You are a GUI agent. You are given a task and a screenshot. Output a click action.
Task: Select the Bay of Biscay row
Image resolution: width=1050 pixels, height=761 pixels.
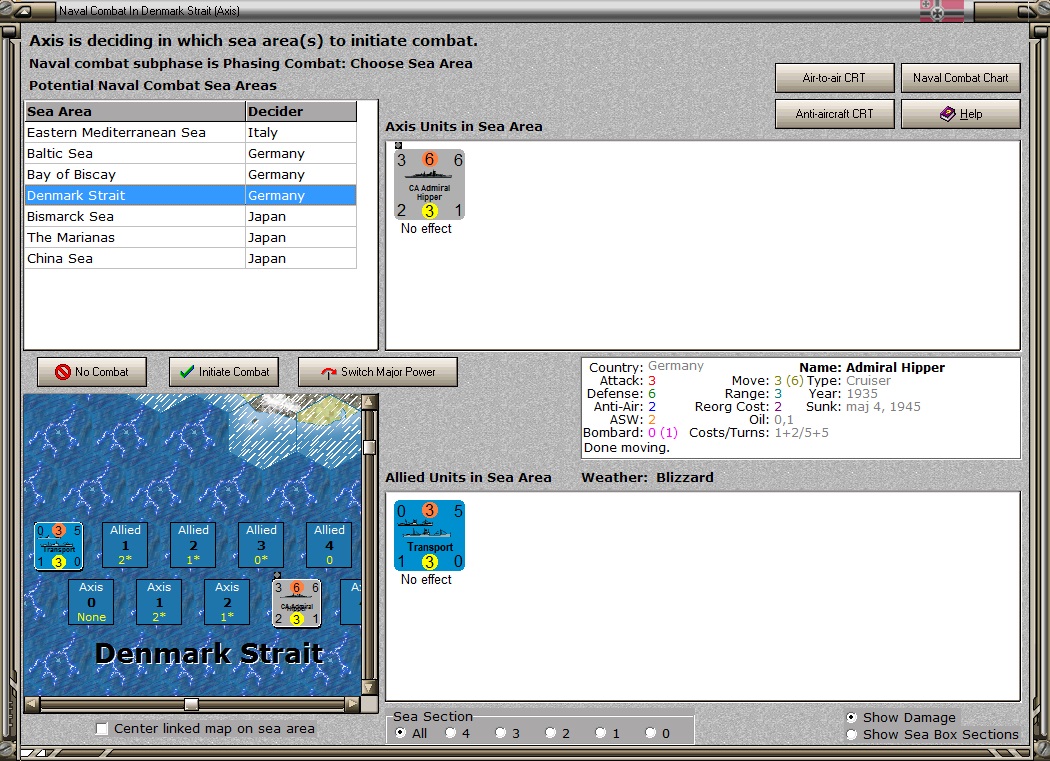(x=190, y=175)
